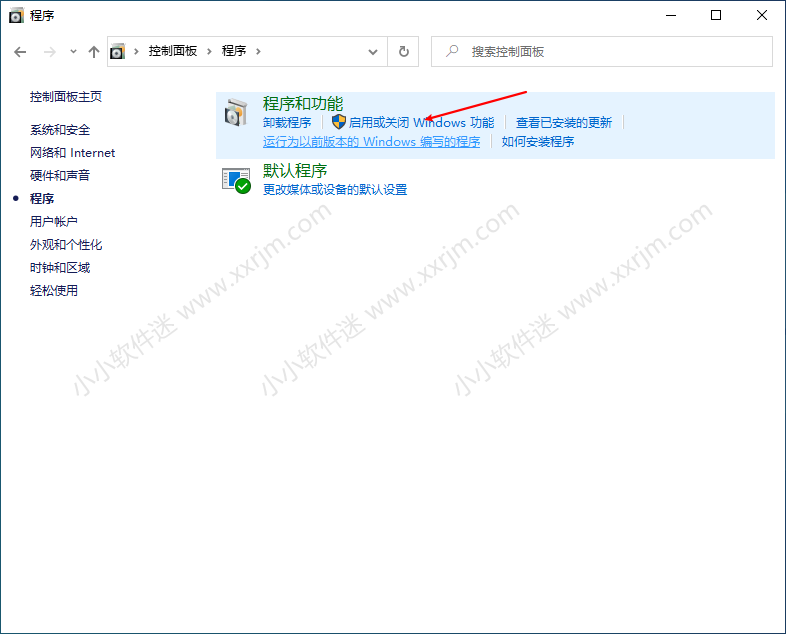The height and width of the screenshot is (634, 786).
Task: Open the 默认程序 heading
Action: pos(295,171)
